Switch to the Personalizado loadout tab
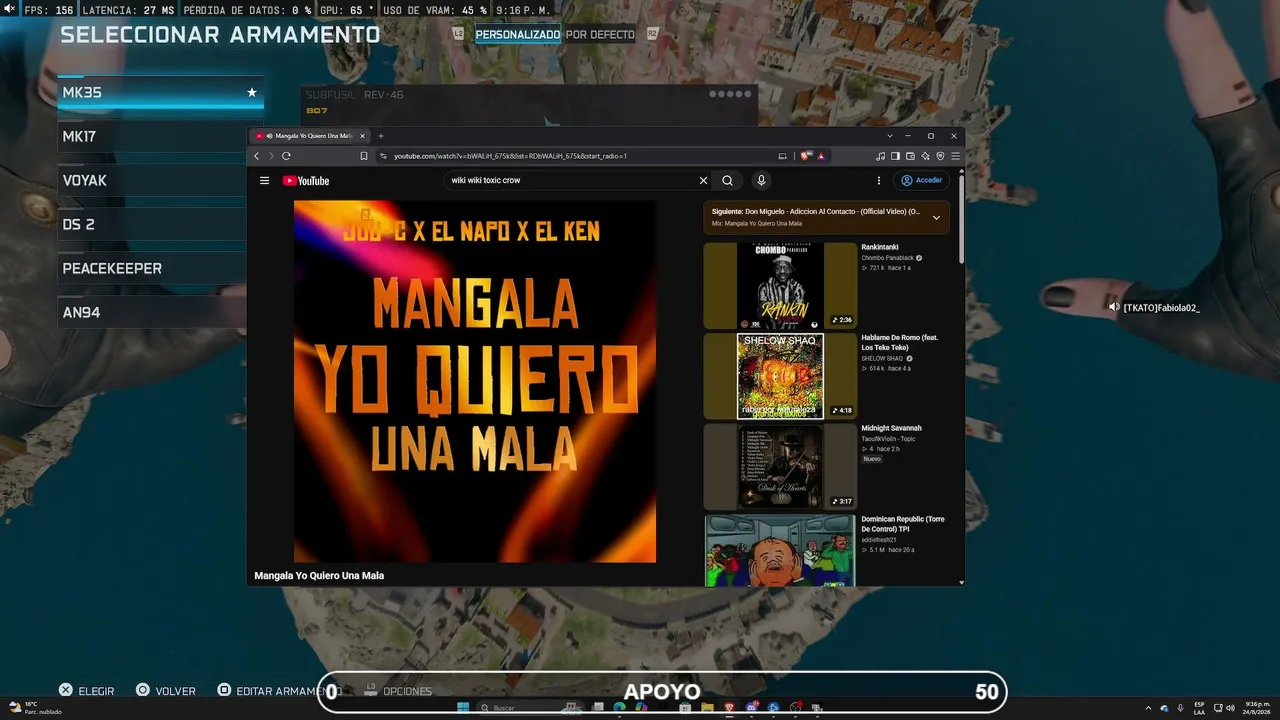The height and width of the screenshot is (720, 1280). point(518,34)
